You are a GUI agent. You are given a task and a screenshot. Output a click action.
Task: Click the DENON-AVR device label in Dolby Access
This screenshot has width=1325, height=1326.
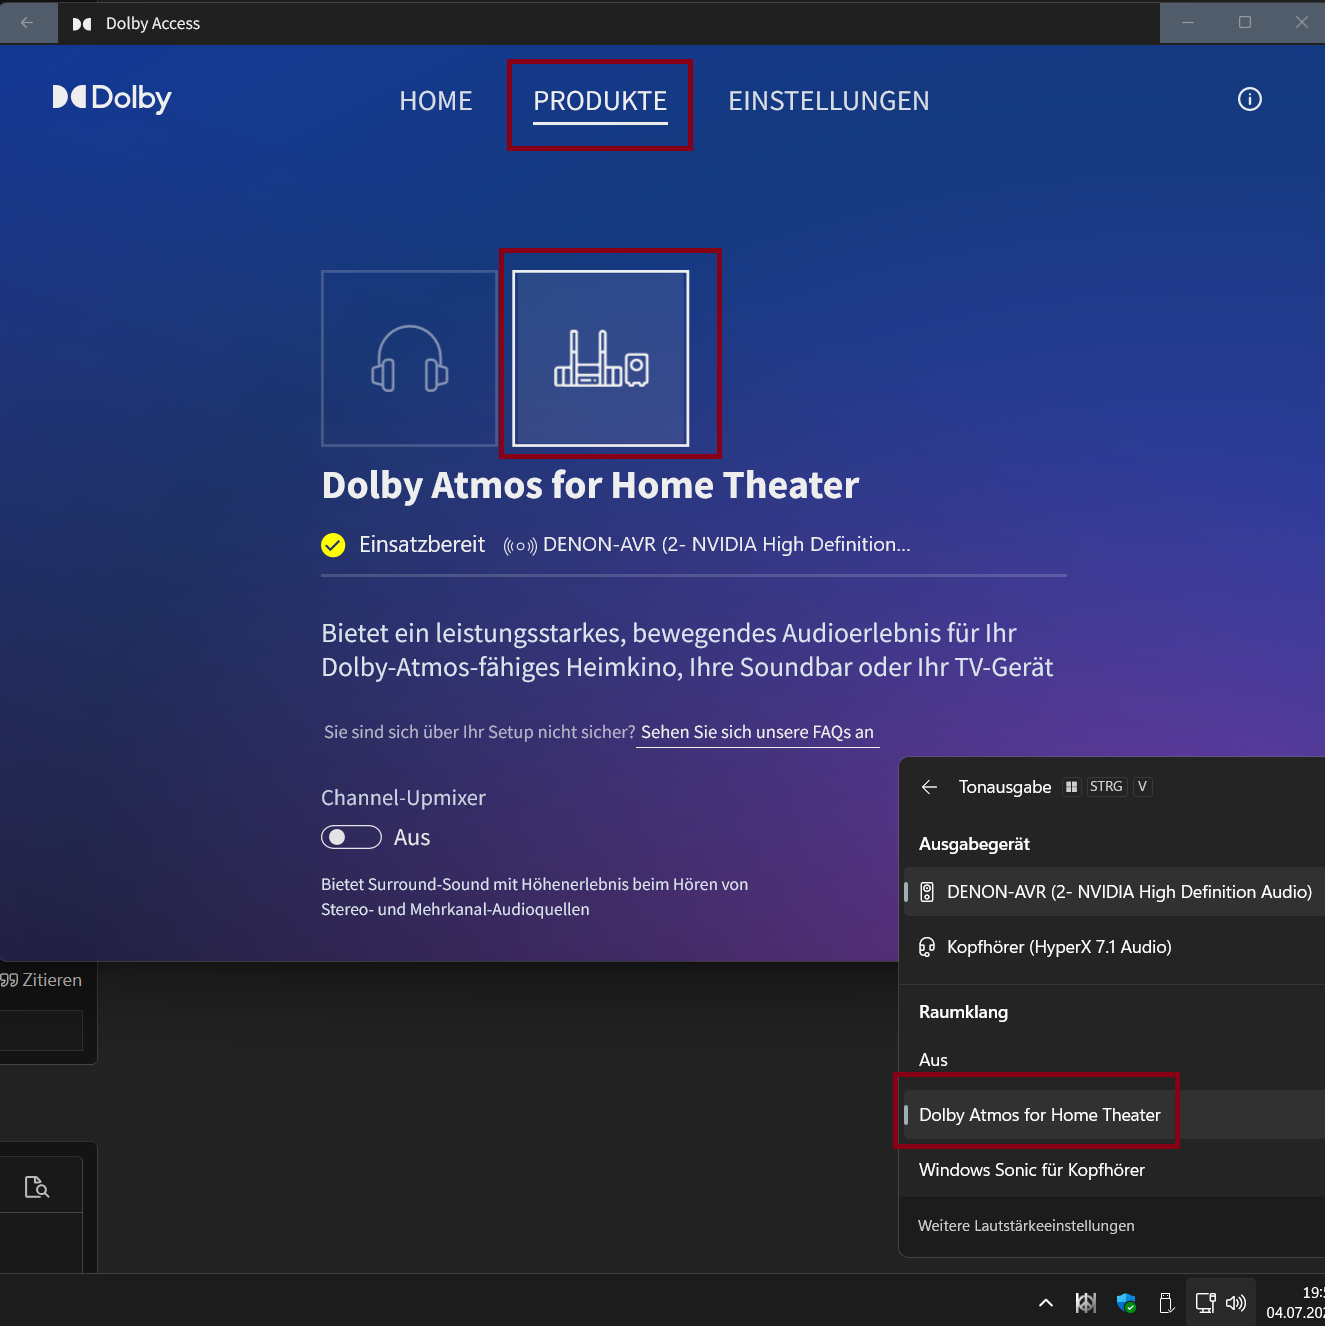click(x=726, y=544)
